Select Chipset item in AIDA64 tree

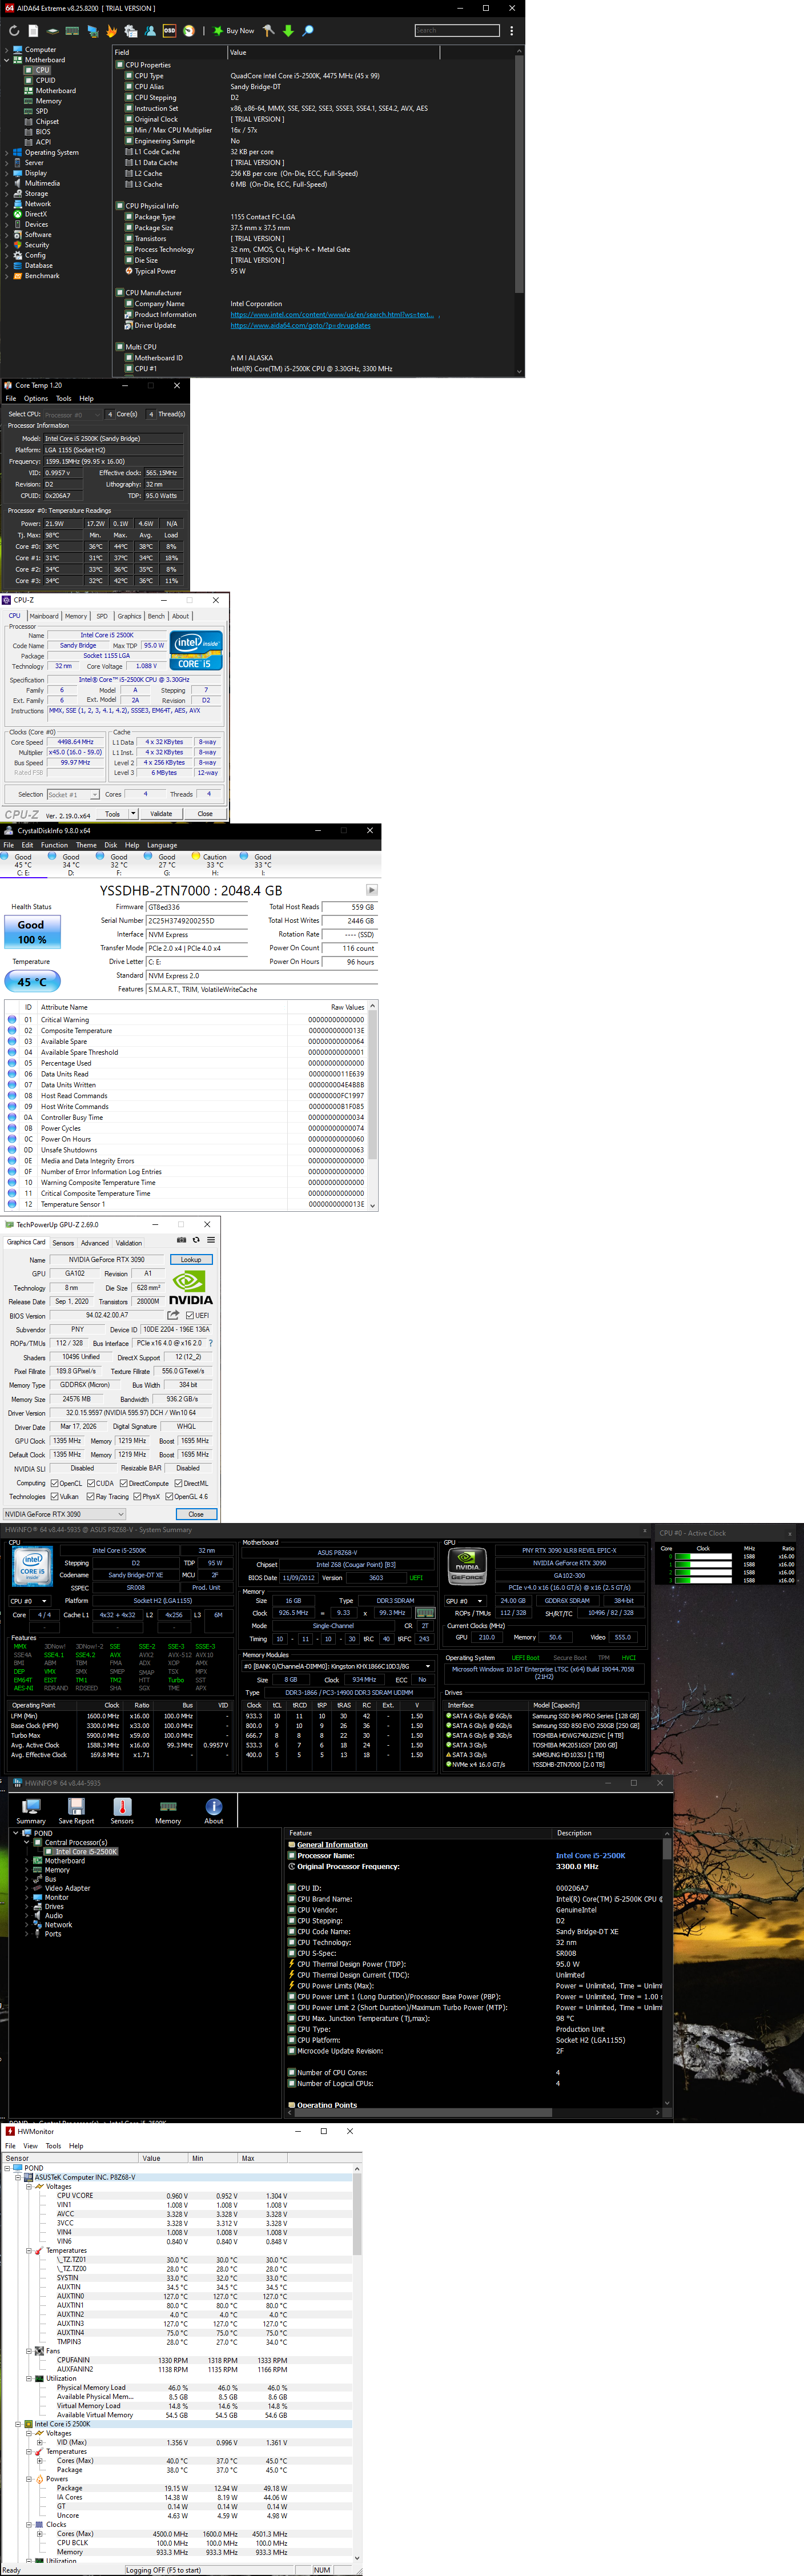[48, 122]
